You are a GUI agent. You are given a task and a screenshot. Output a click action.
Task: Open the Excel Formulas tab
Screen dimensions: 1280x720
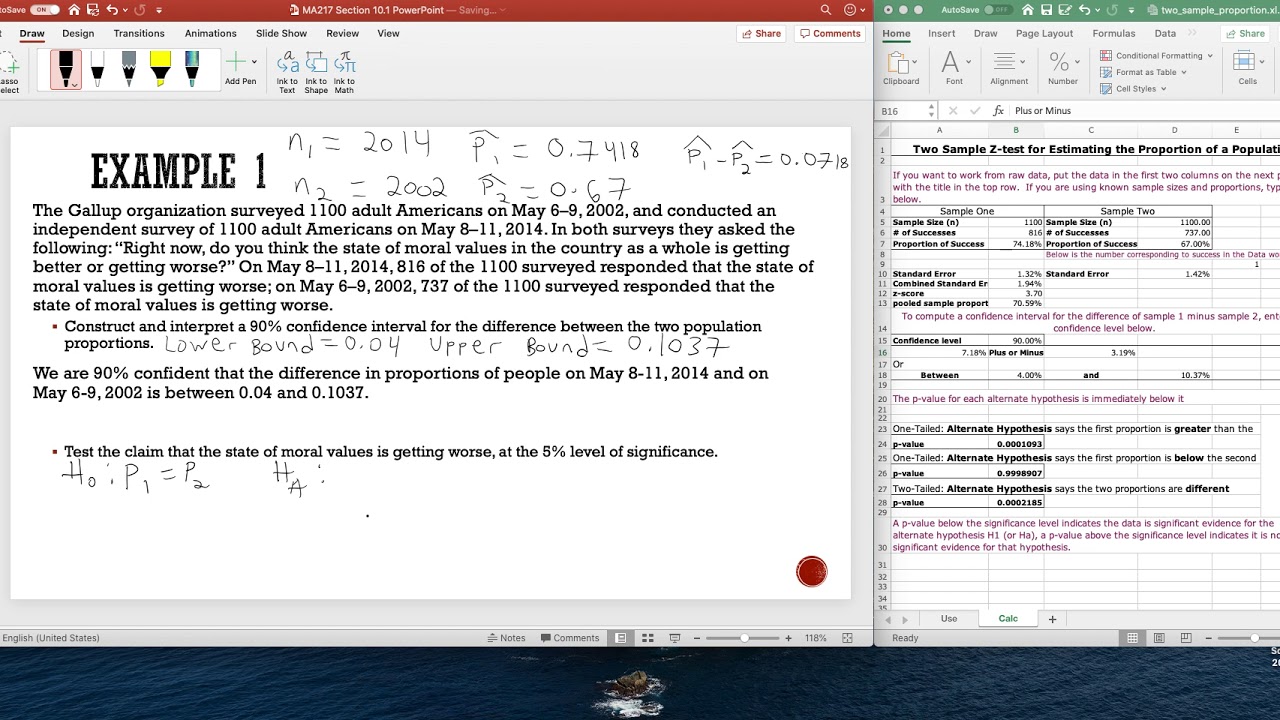coord(1113,33)
